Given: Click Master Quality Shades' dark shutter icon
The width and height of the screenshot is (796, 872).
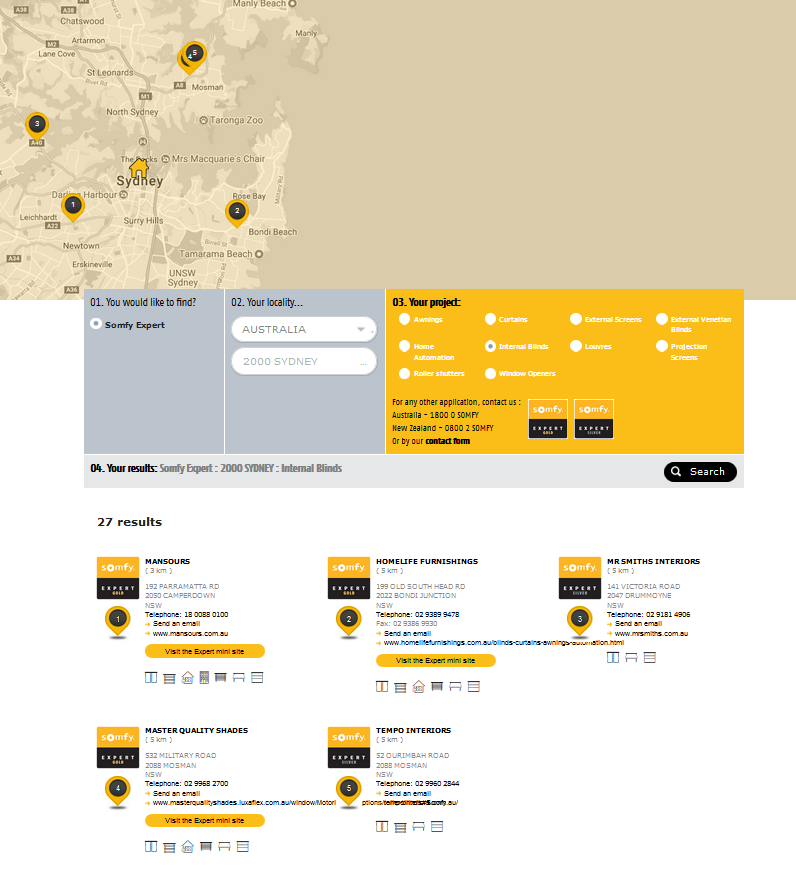Looking at the screenshot, I should point(206,846).
